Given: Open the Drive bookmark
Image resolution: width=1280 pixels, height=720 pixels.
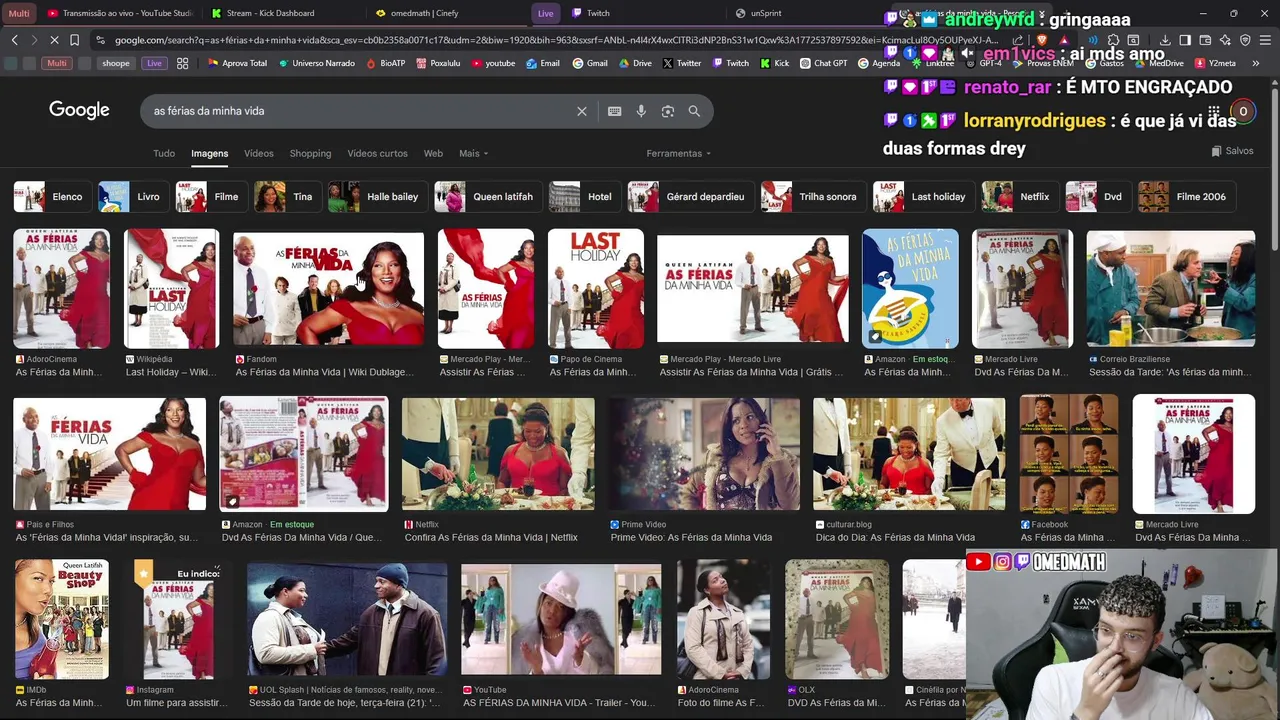Looking at the screenshot, I should pos(634,63).
